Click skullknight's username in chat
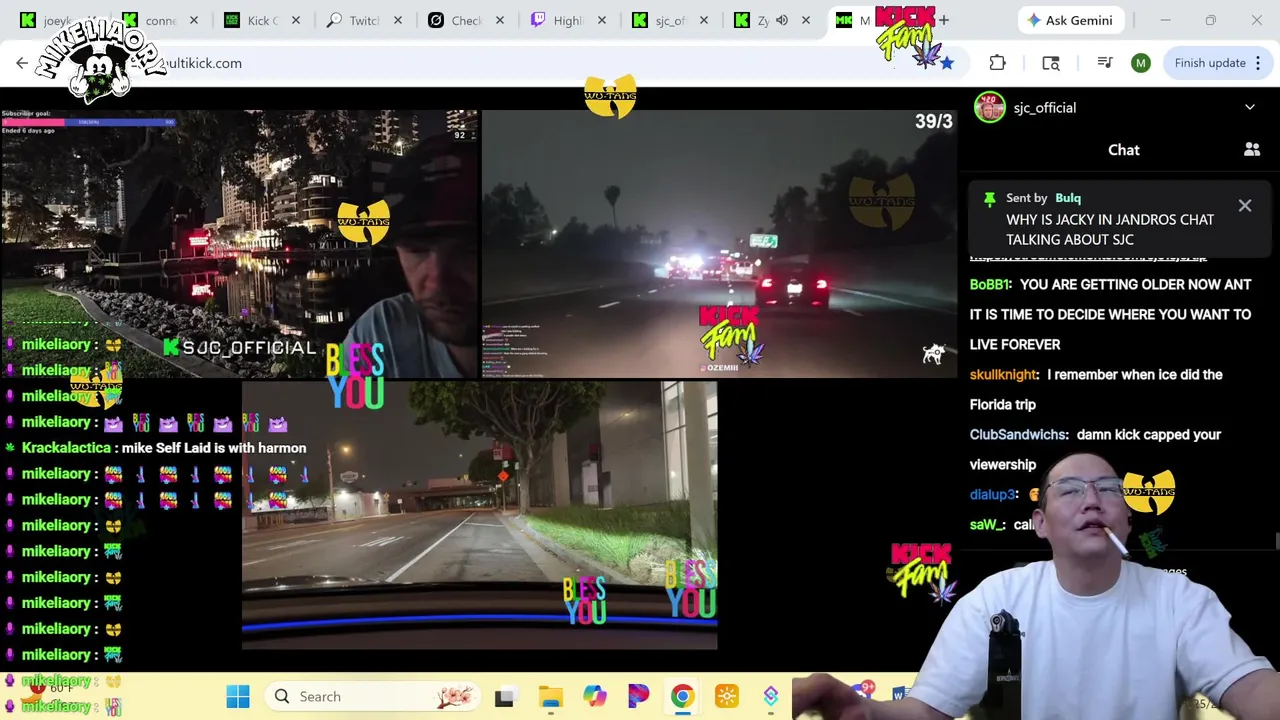Viewport: 1280px width, 720px height. coord(1003,374)
